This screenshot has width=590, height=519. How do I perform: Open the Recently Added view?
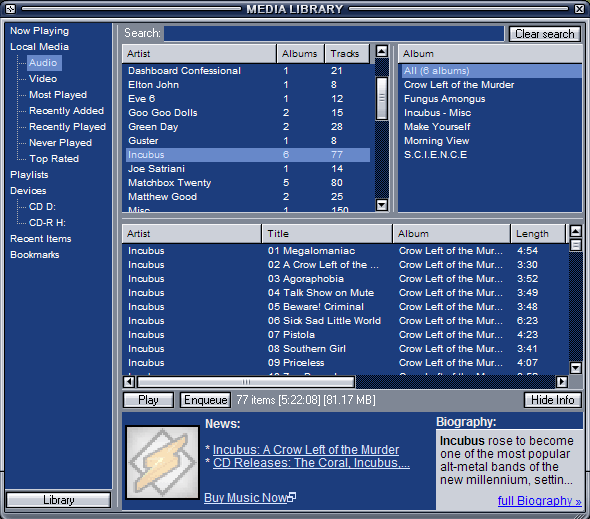tap(66, 111)
